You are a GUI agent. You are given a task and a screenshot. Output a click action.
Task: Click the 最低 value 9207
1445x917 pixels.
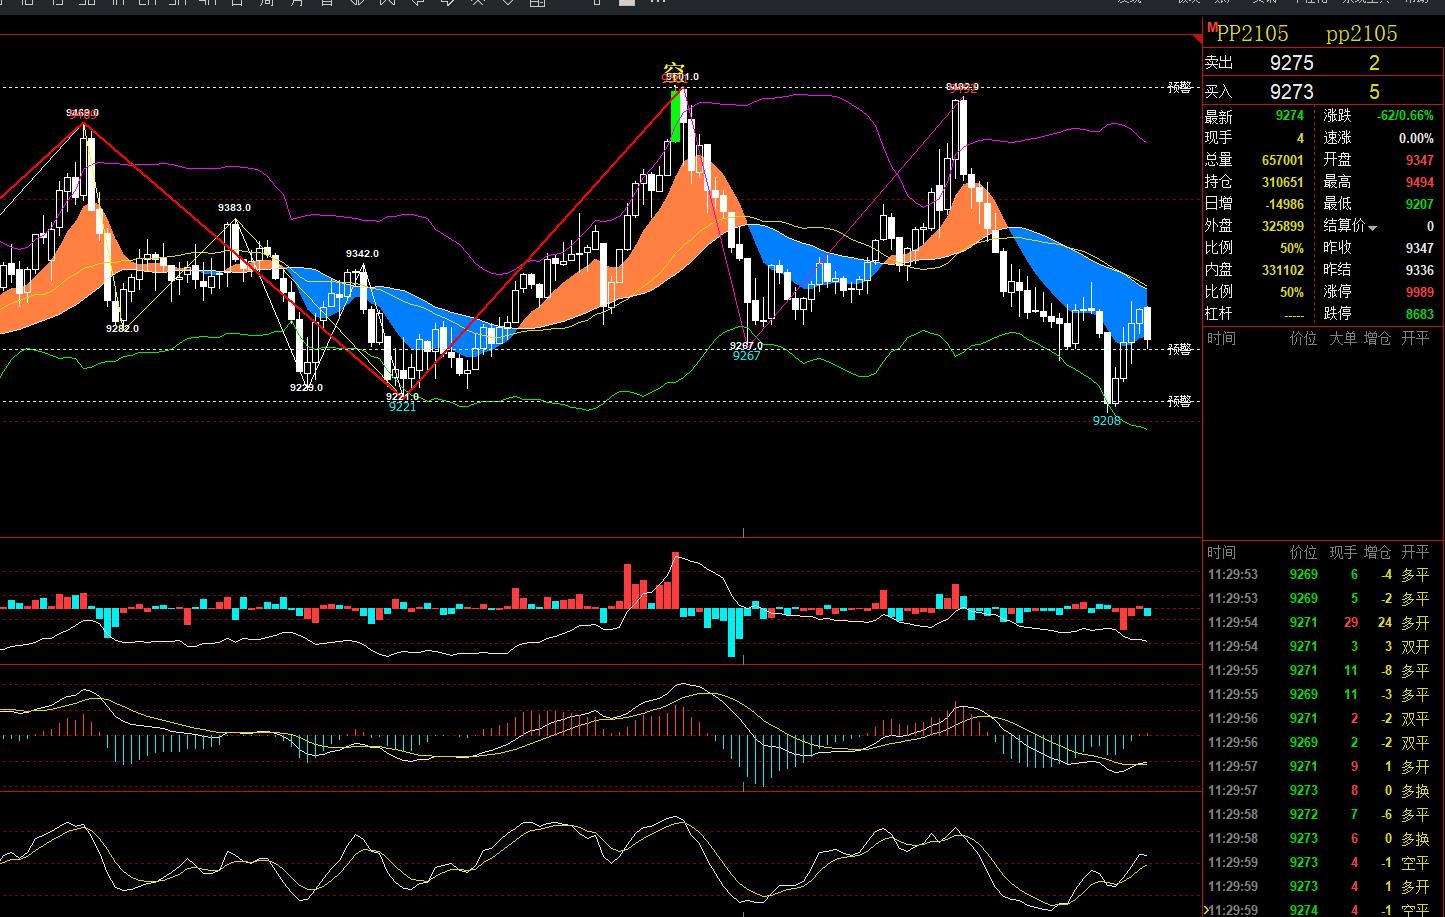(1419, 204)
